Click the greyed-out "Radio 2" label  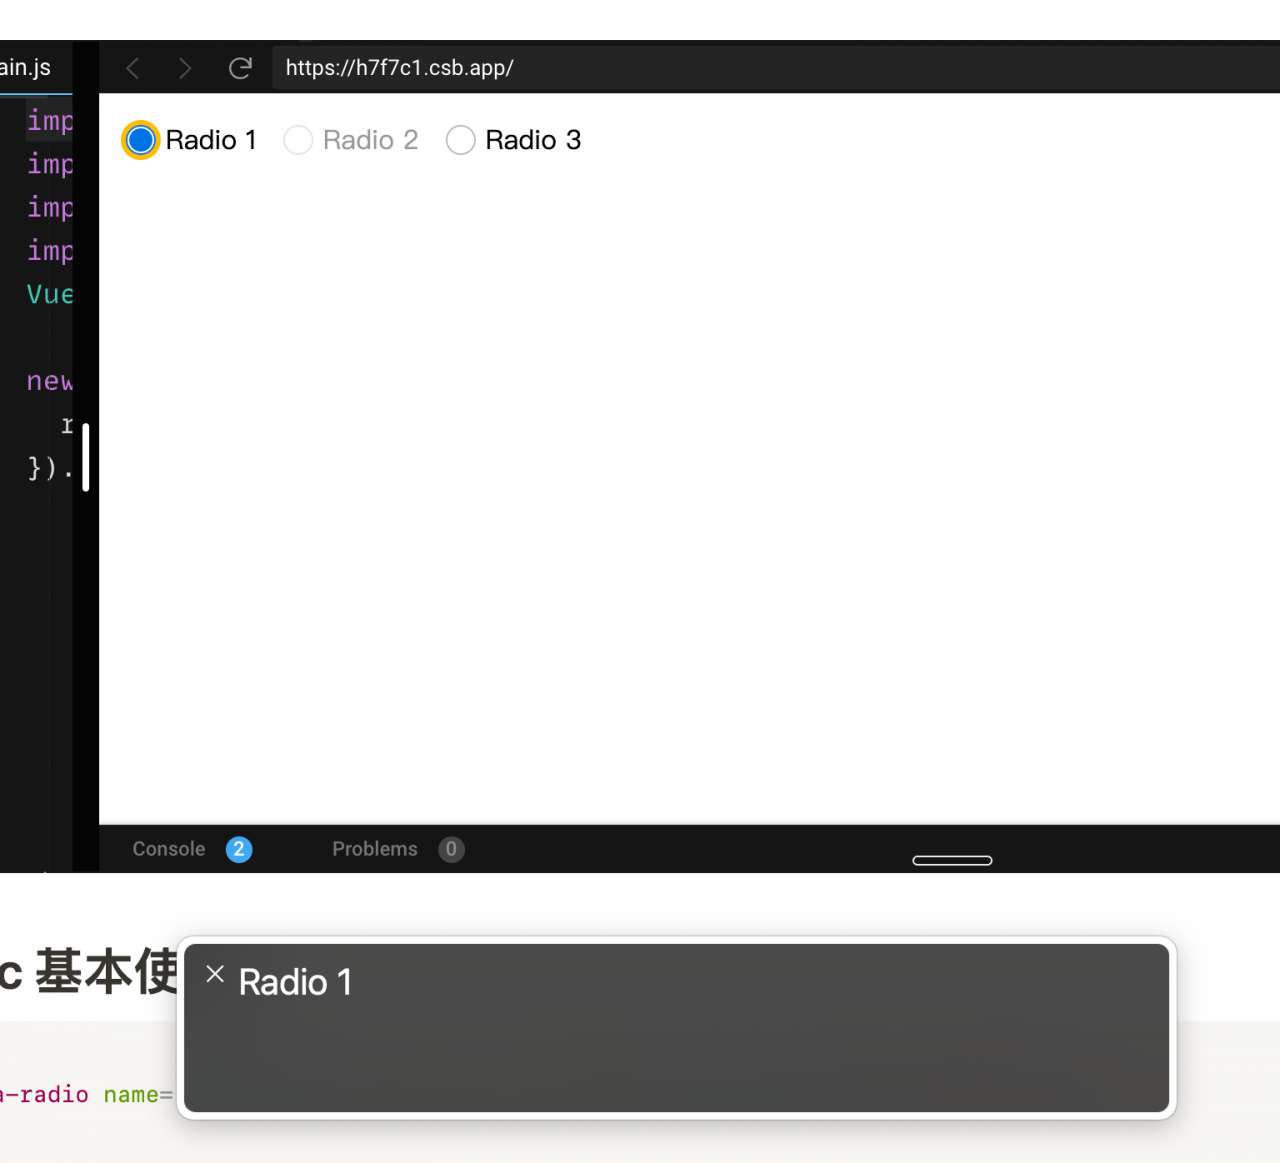(x=370, y=140)
